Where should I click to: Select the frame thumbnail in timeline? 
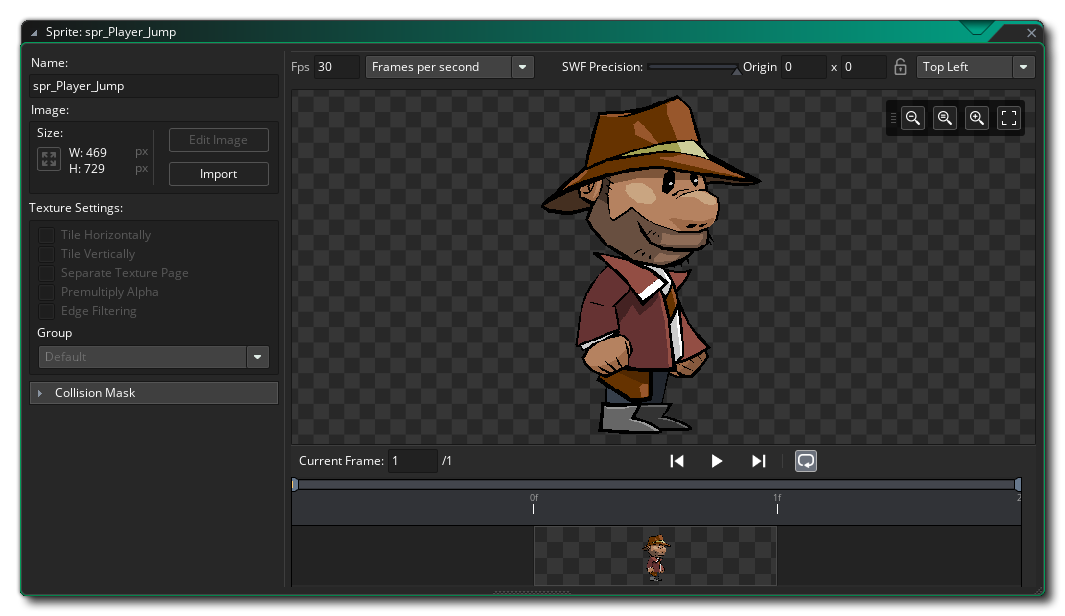pyautogui.click(x=655, y=556)
